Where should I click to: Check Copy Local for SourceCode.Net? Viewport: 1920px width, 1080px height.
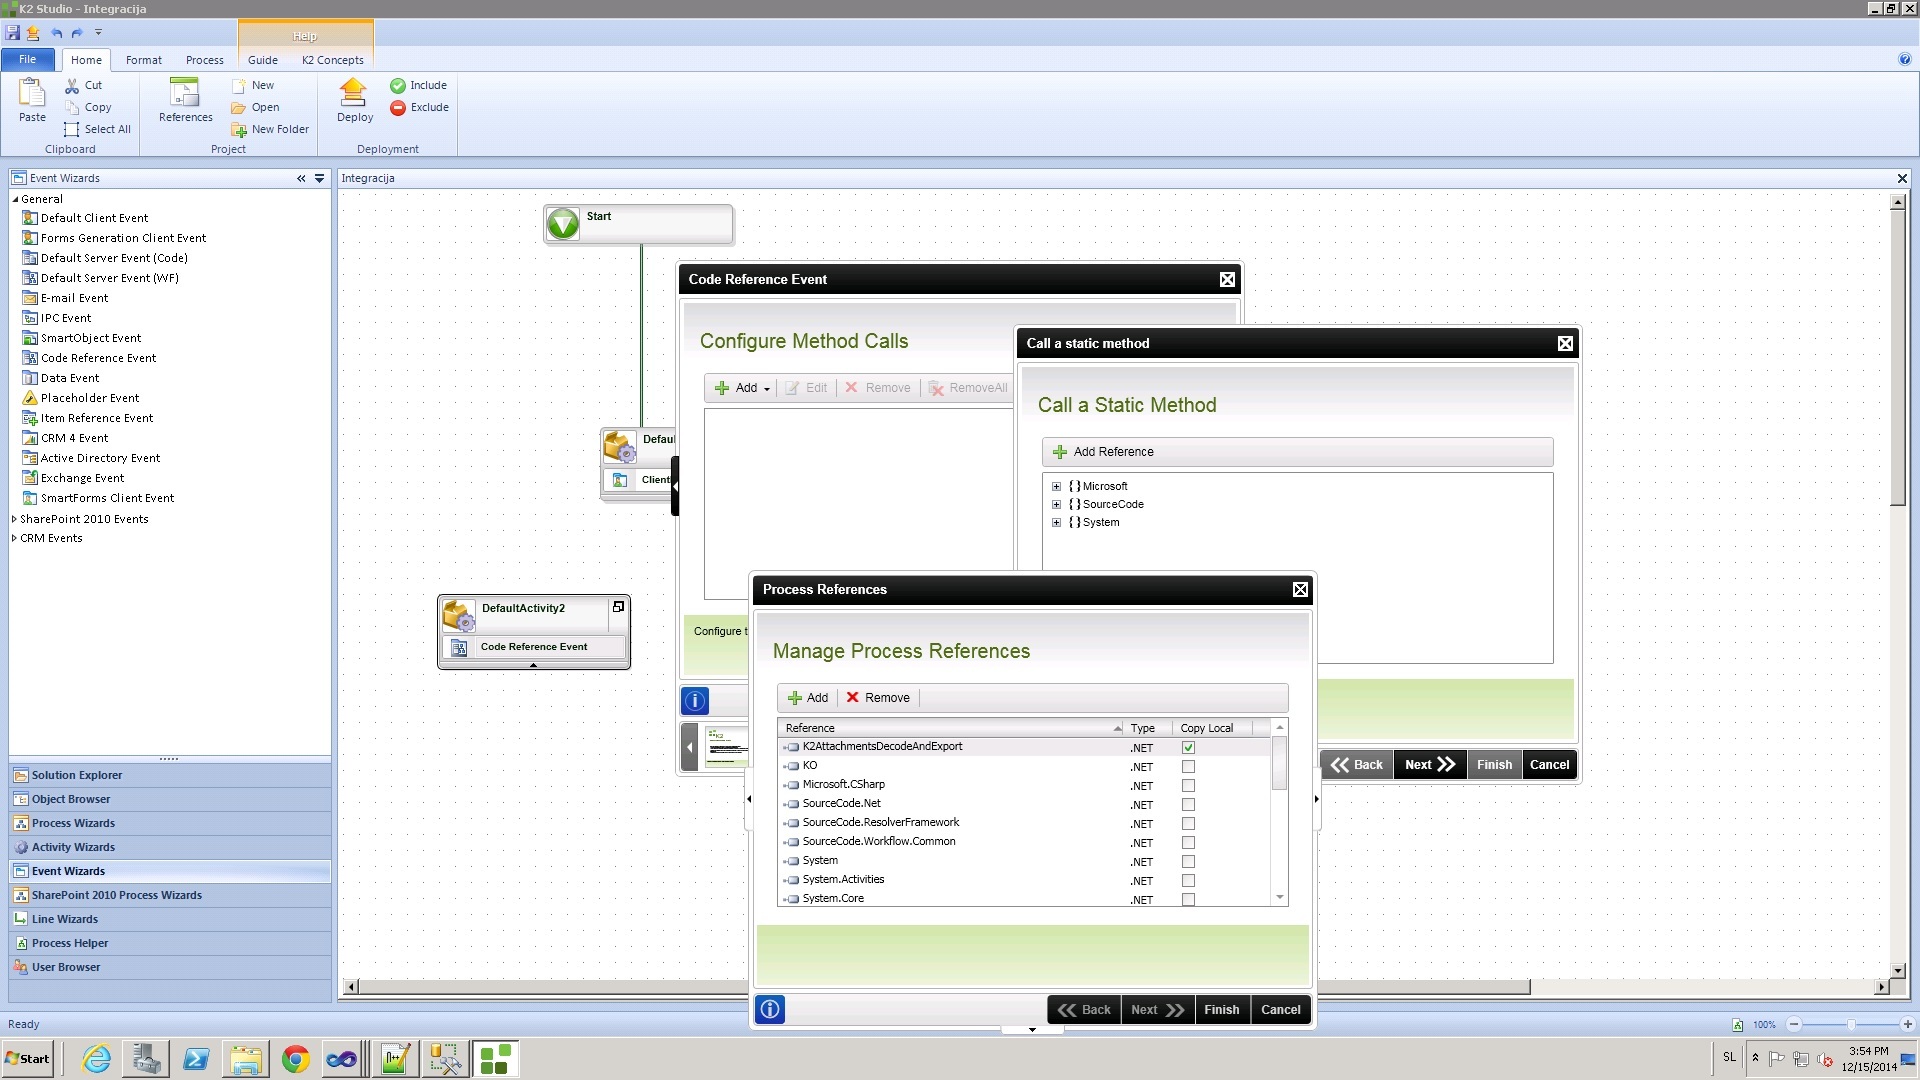[1188, 805]
